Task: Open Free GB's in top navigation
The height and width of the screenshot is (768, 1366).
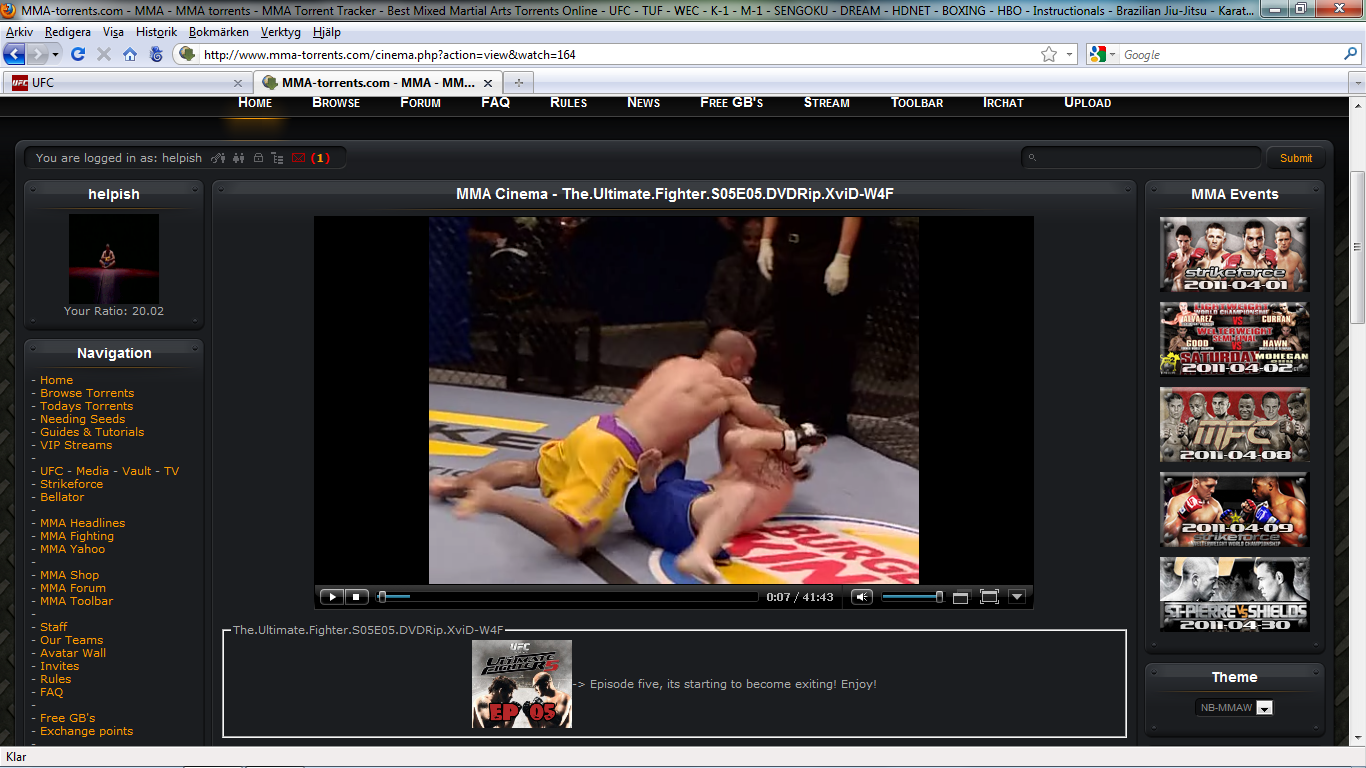Action: point(731,102)
